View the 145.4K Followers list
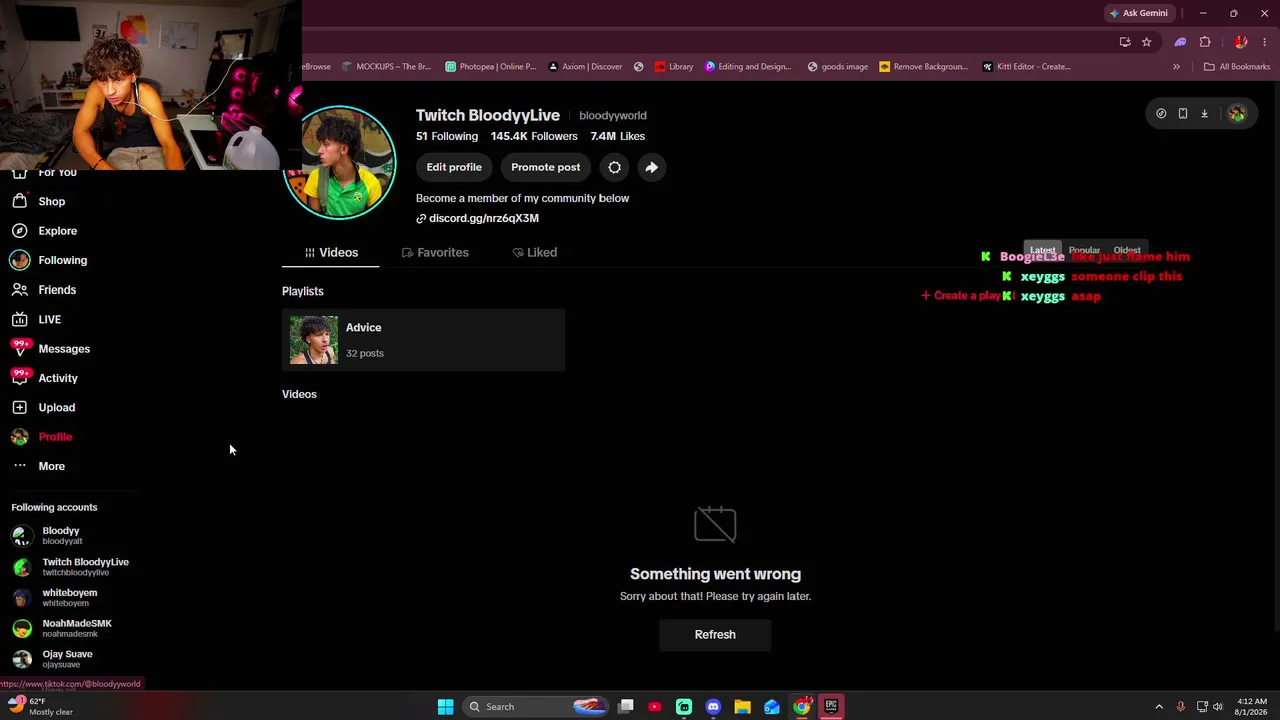 tap(534, 136)
